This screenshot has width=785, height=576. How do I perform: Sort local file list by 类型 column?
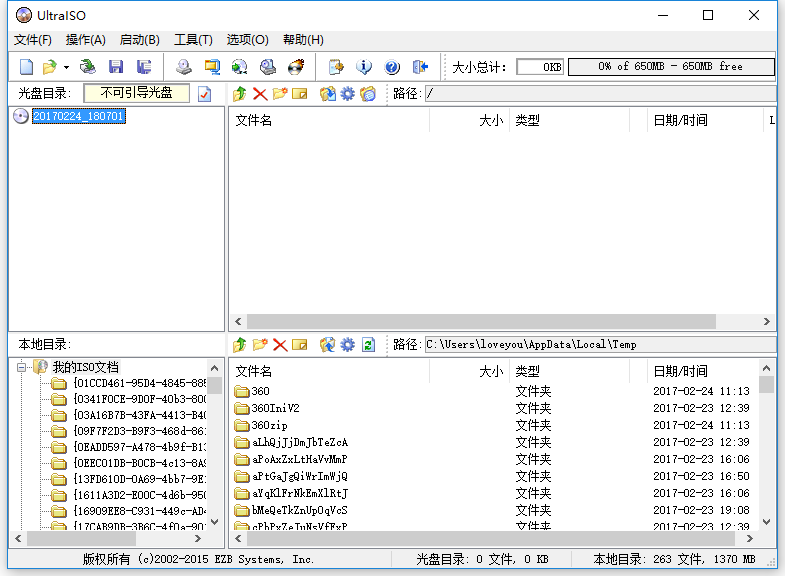[569, 371]
